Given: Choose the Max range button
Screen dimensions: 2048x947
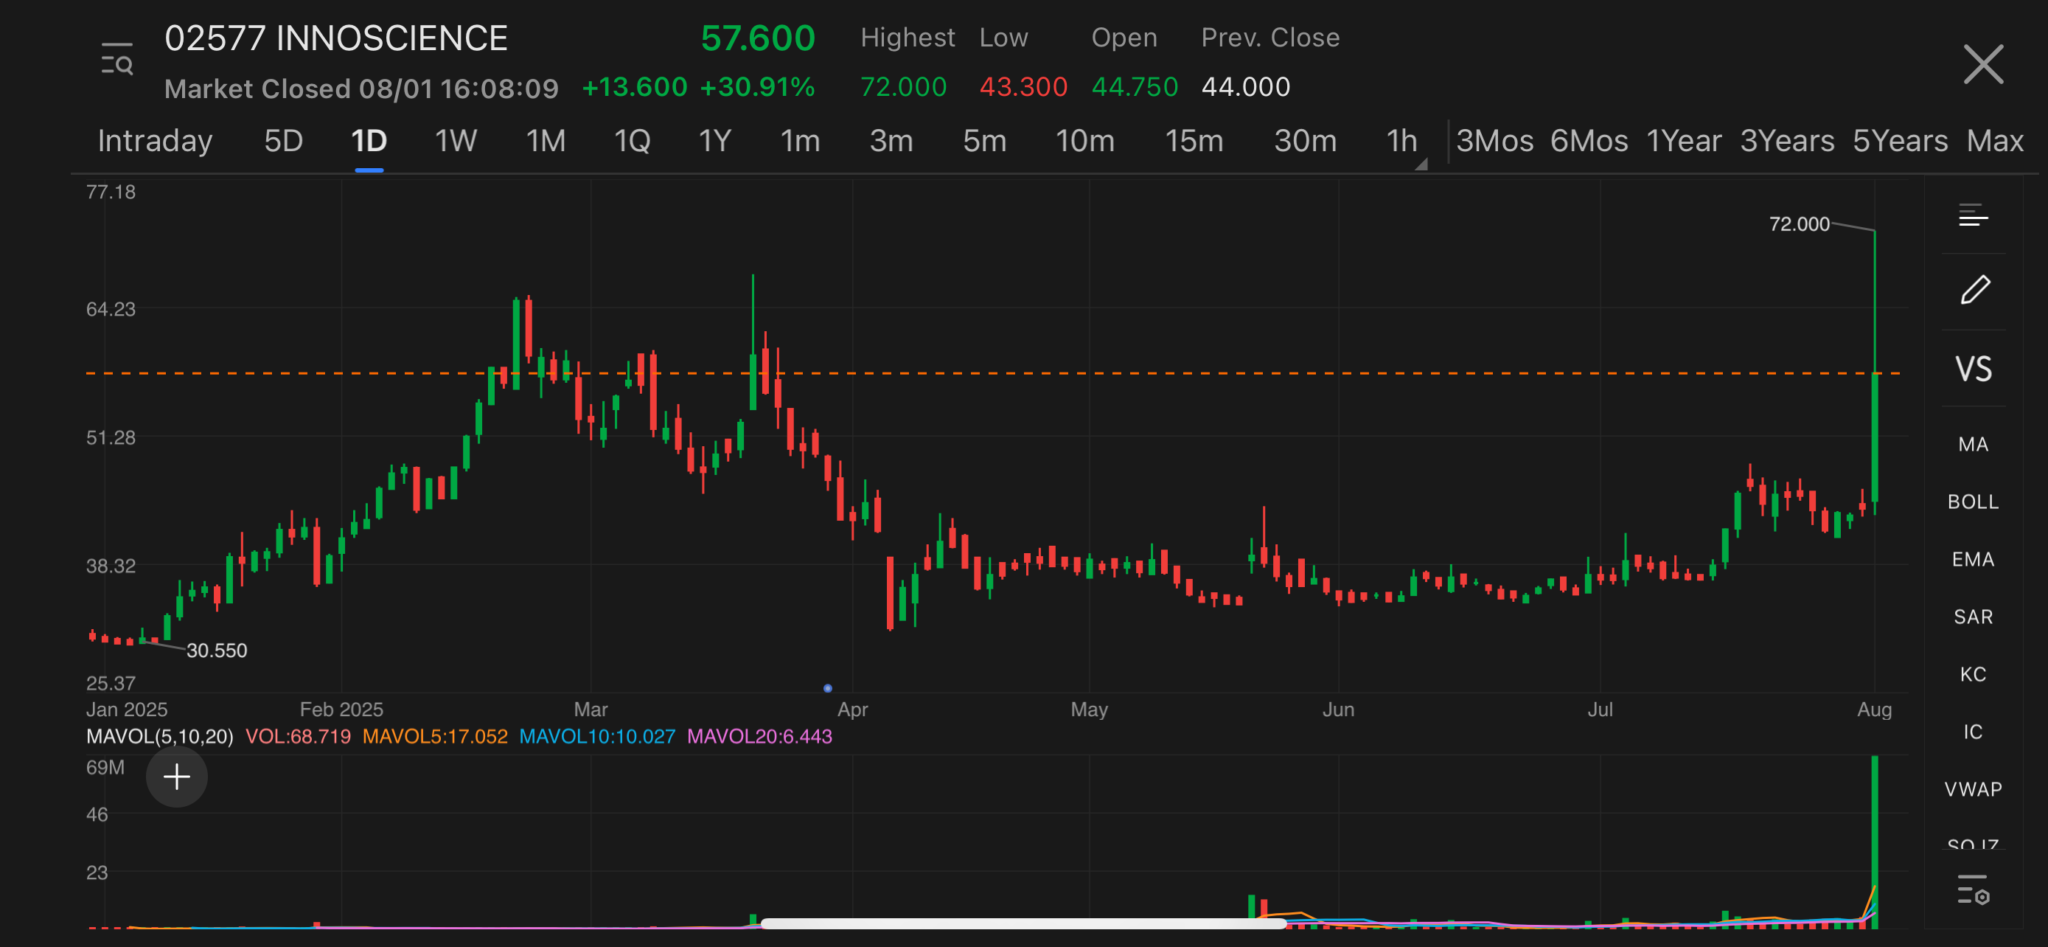Looking at the screenshot, I should click(1994, 141).
